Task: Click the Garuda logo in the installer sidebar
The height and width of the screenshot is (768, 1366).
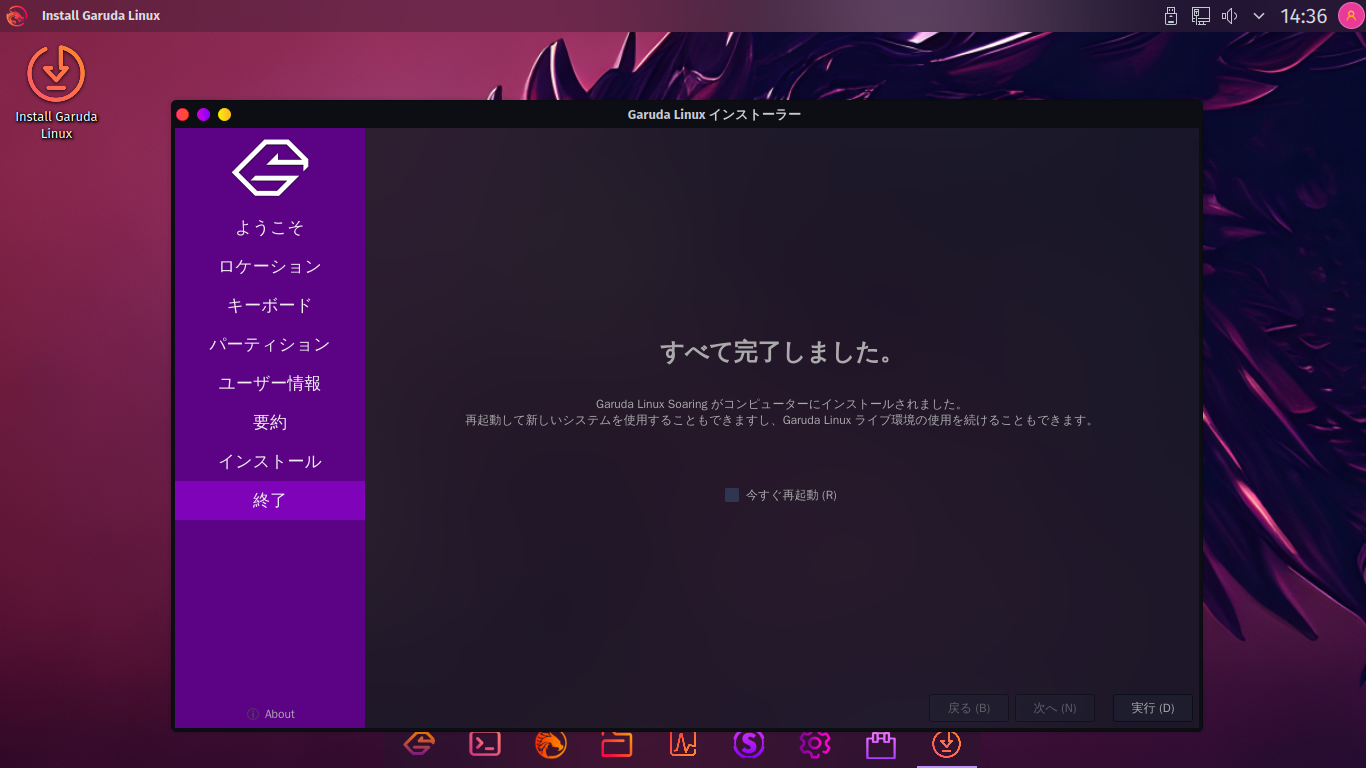Action: (x=270, y=168)
